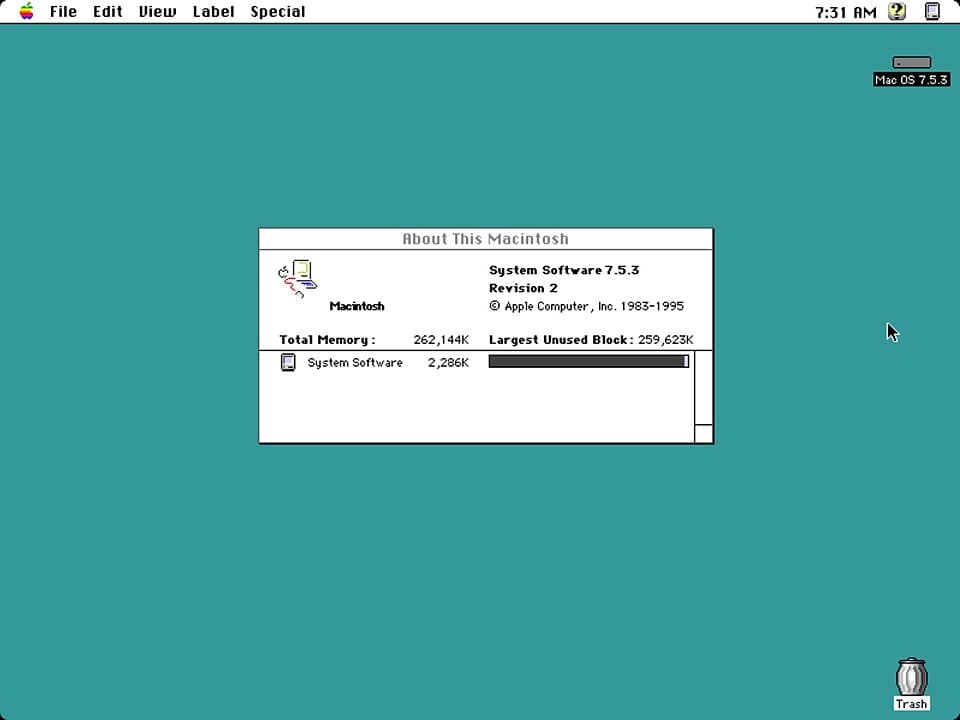Click the System Software row icon
The height and width of the screenshot is (720, 960).
point(288,362)
